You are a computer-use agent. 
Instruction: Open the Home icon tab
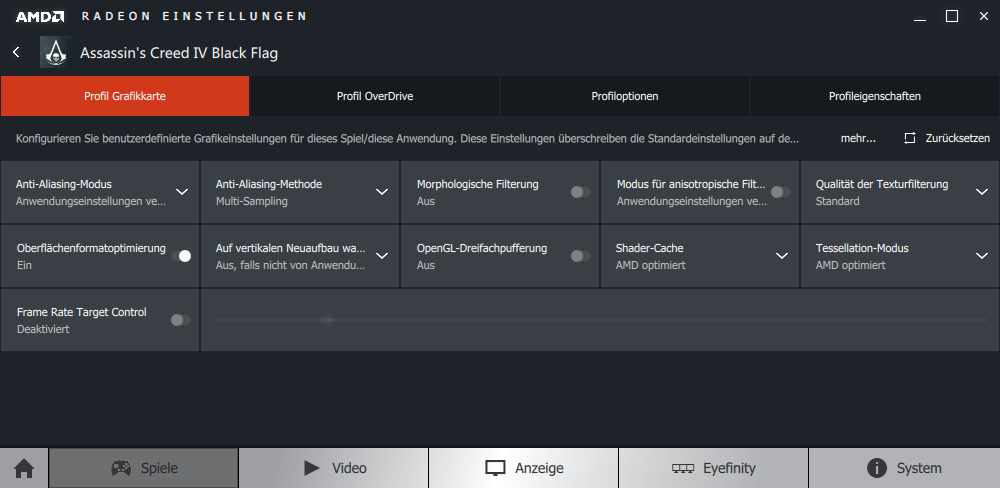point(24,468)
